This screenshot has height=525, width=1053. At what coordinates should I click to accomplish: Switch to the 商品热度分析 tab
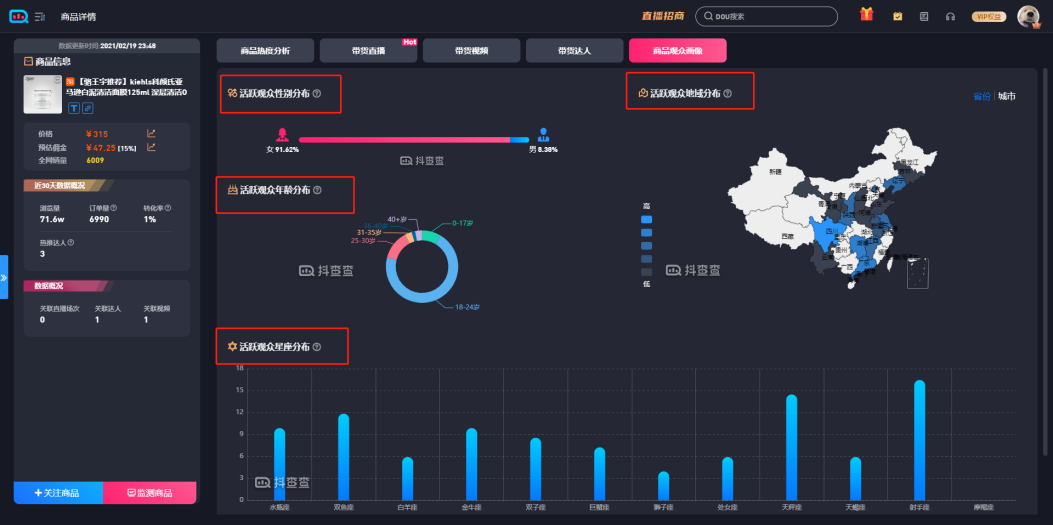click(x=265, y=50)
